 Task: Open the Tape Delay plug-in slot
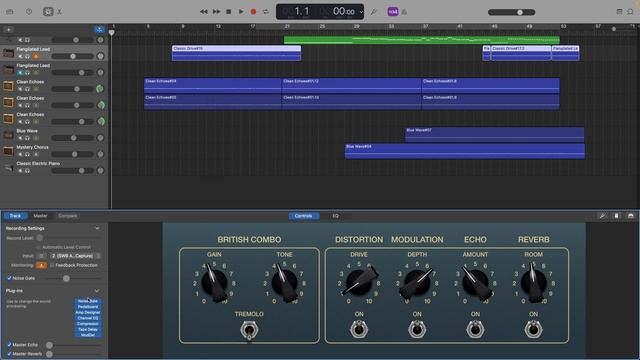point(88,329)
